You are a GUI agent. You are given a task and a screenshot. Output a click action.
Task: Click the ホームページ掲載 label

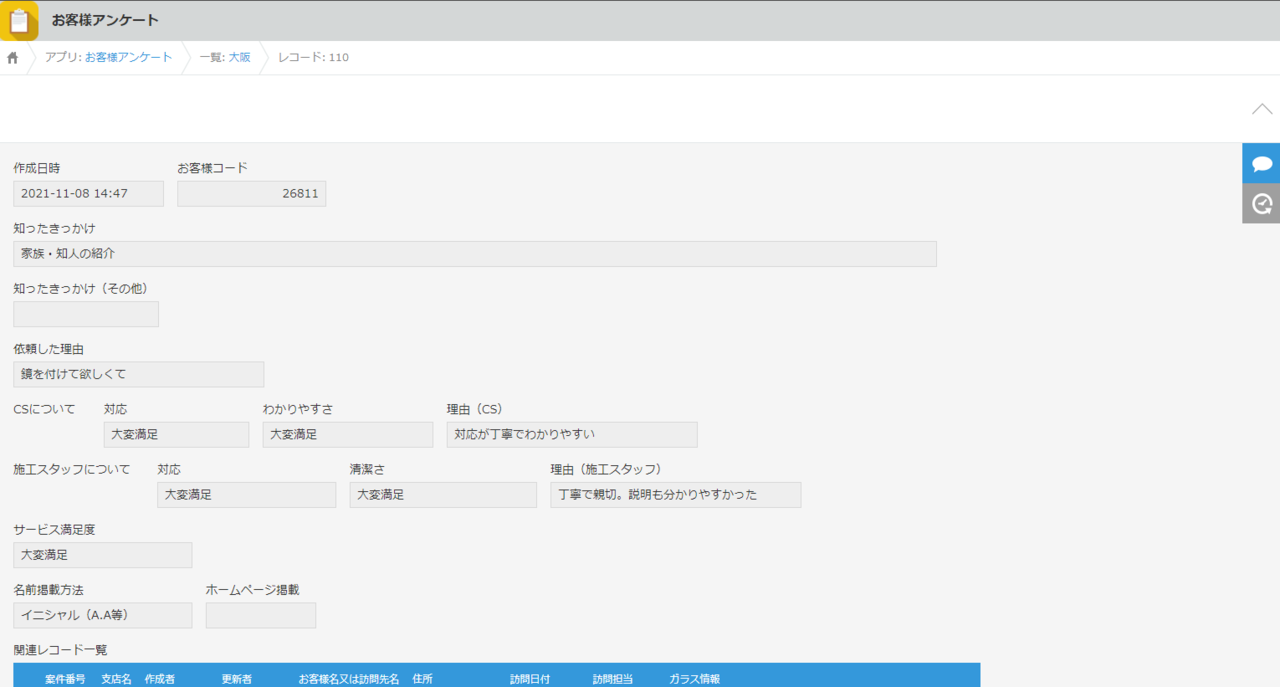pos(252,590)
